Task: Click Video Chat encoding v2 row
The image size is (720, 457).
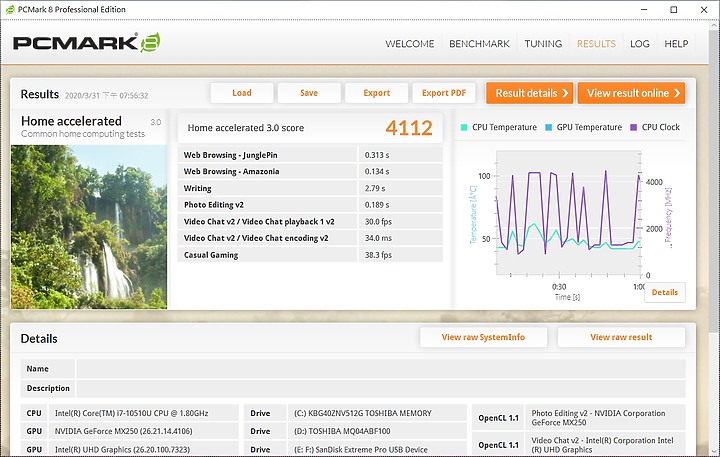Action: [x=310, y=238]
